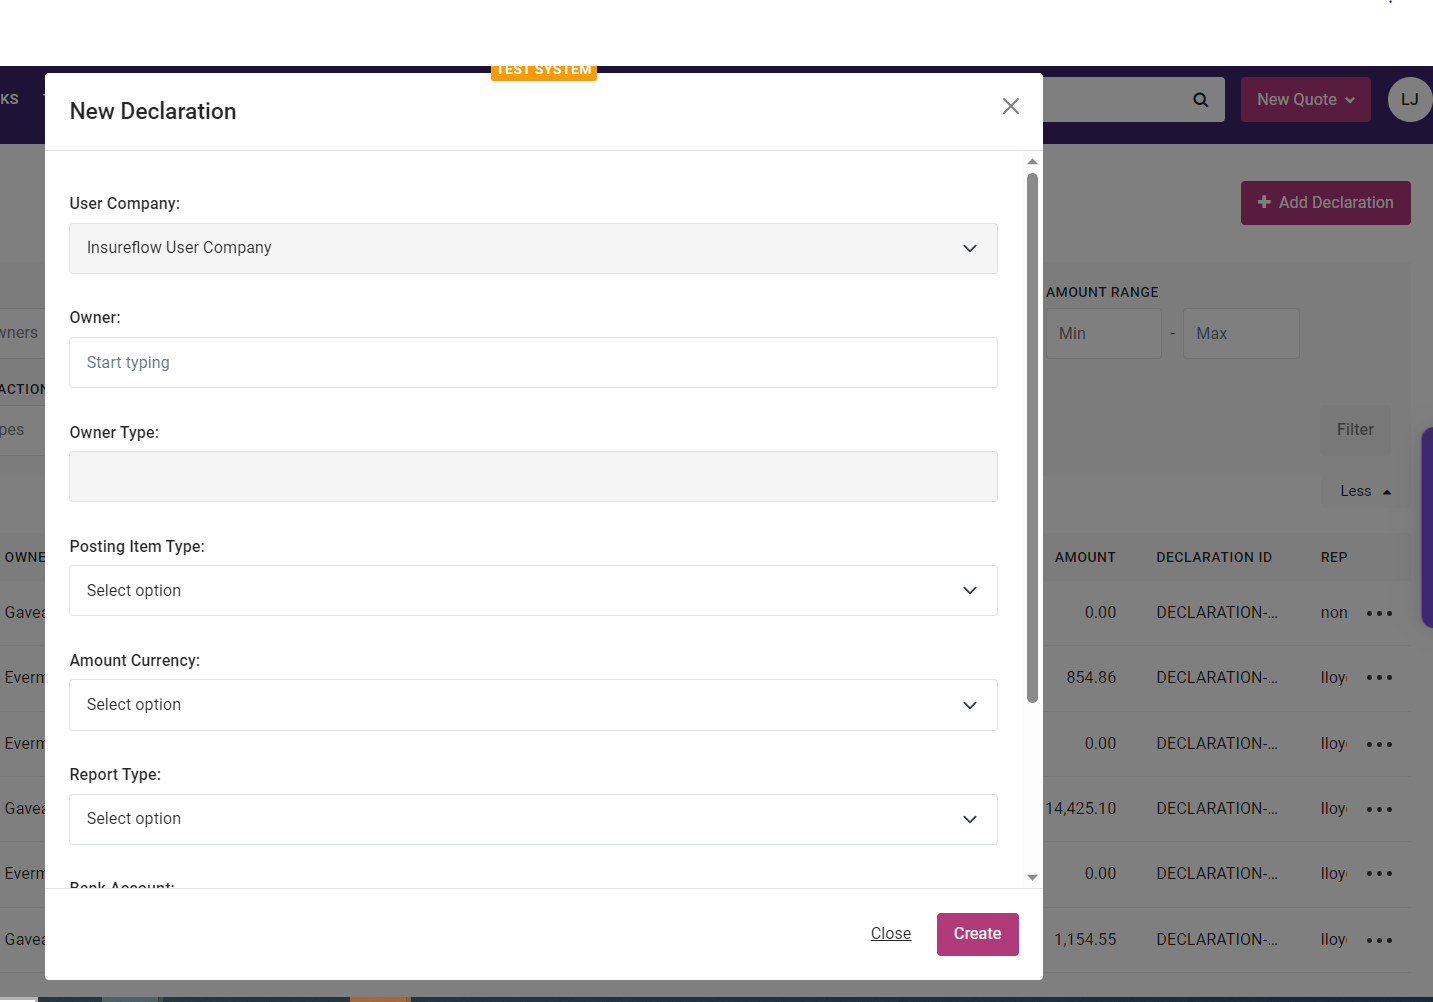Close the New Declaration dialog with X
Viewport: 1433px width, 1002px height.
tap(1010, 106)
